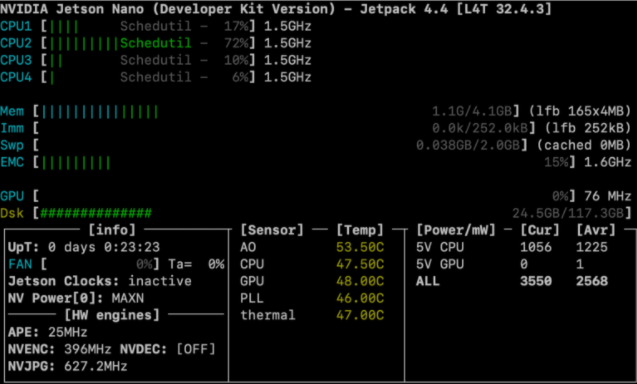Click the EMC '15%' value
Screen dimensions: 637x384
pos(556,163)
